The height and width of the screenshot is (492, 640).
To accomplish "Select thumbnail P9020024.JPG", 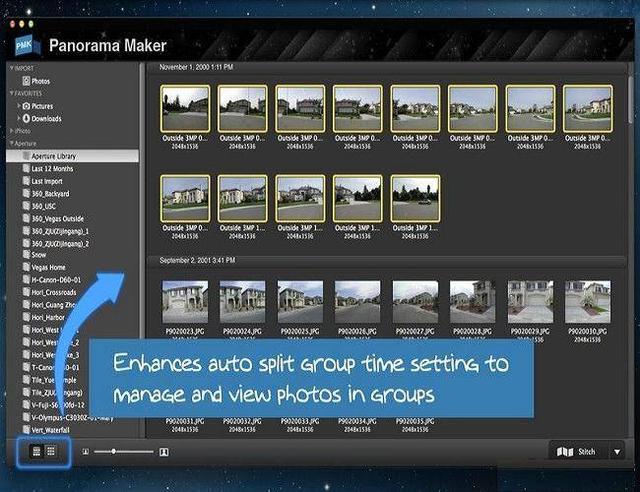I will click(x=242, y=302).
